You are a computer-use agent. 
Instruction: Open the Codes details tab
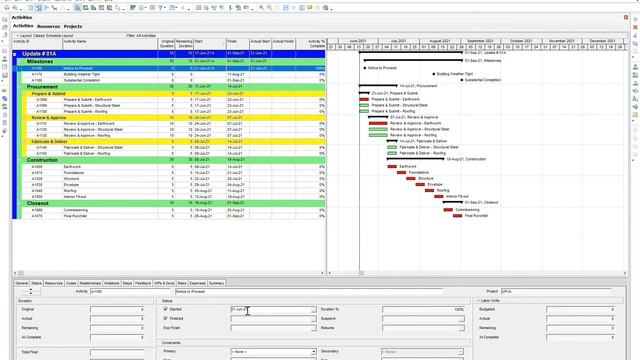click(x=71, y=283)
